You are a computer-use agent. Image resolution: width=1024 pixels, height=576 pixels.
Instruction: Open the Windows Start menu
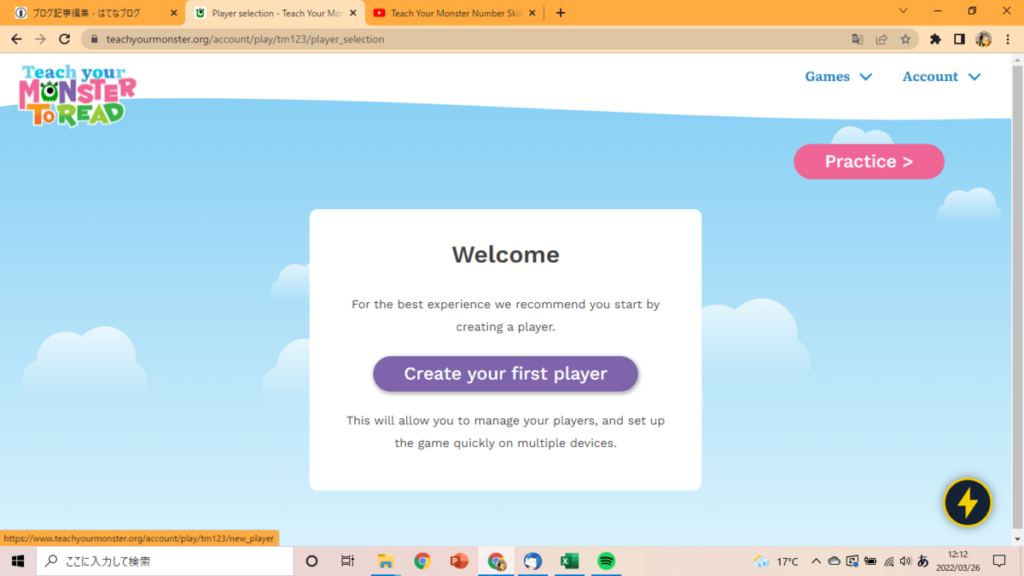[18, 561]
